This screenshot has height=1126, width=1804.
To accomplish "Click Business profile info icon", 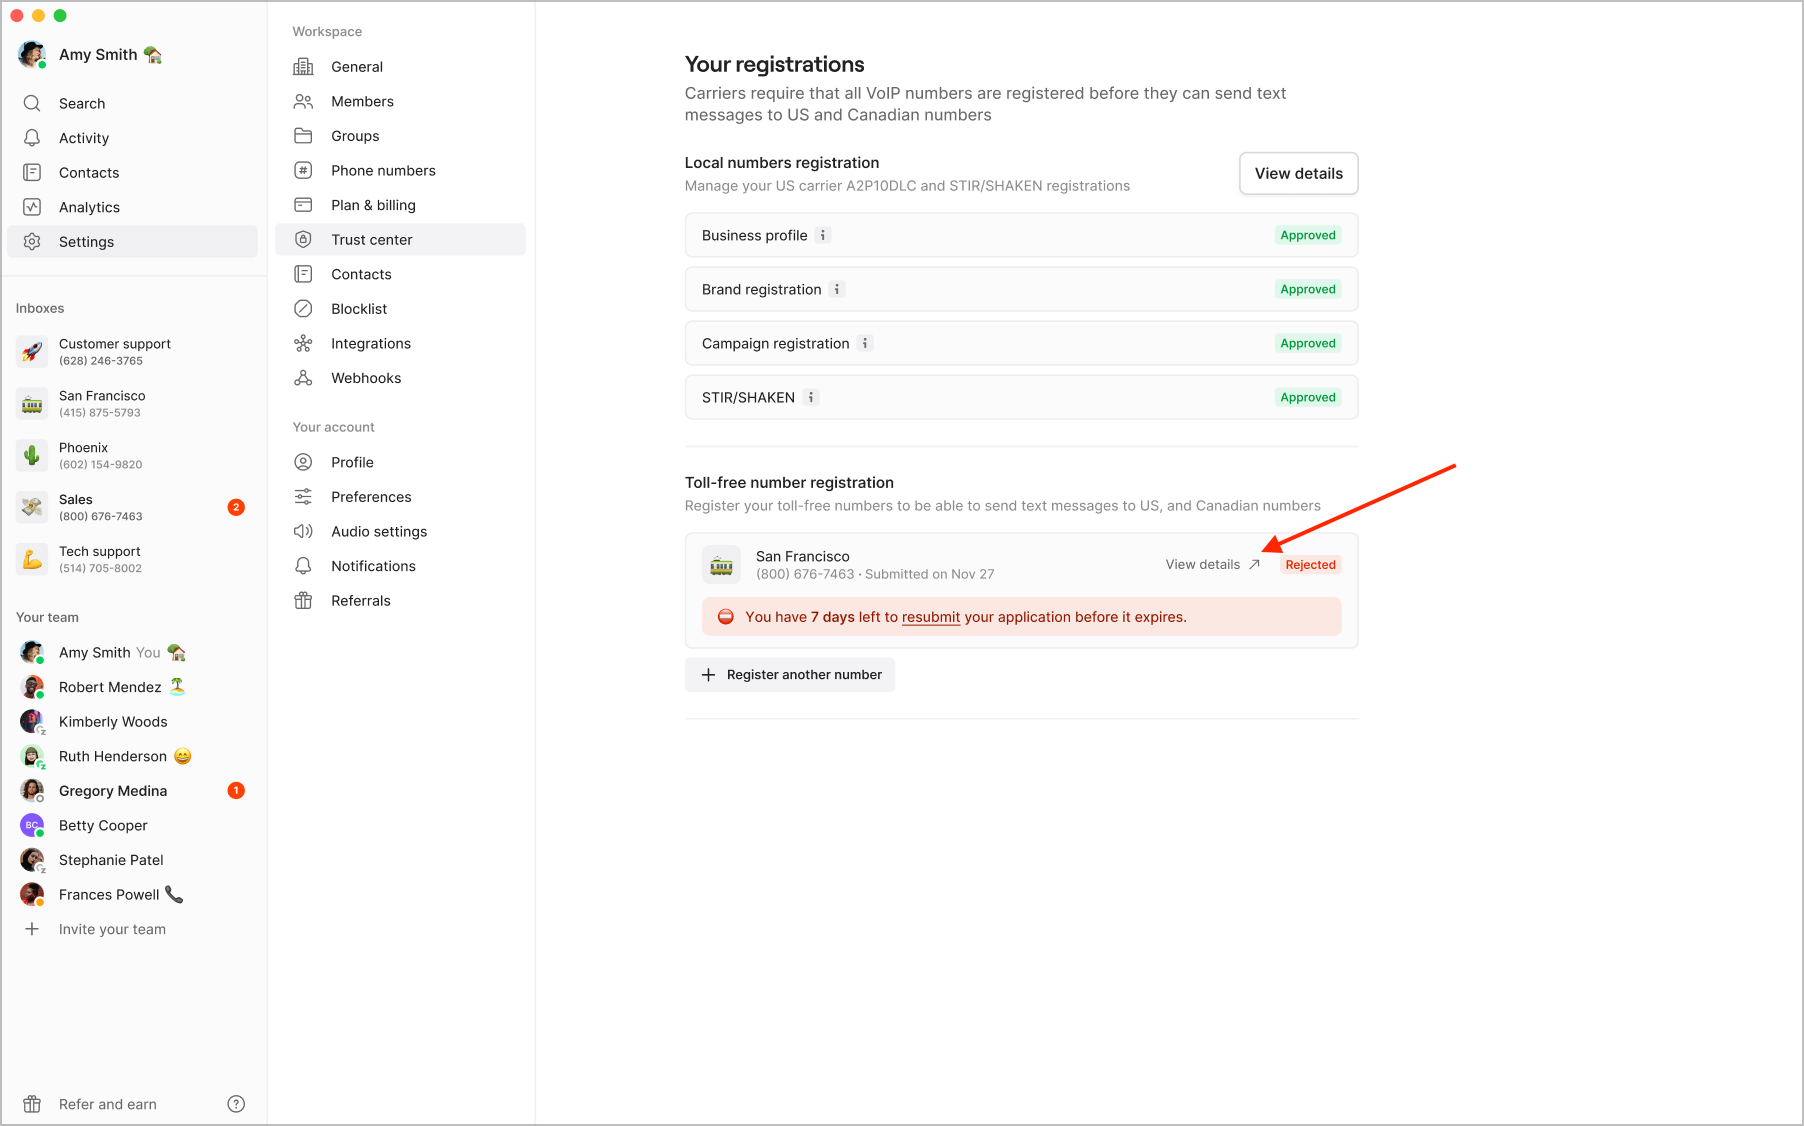I will pyautogui.click(x=823, y=235).
